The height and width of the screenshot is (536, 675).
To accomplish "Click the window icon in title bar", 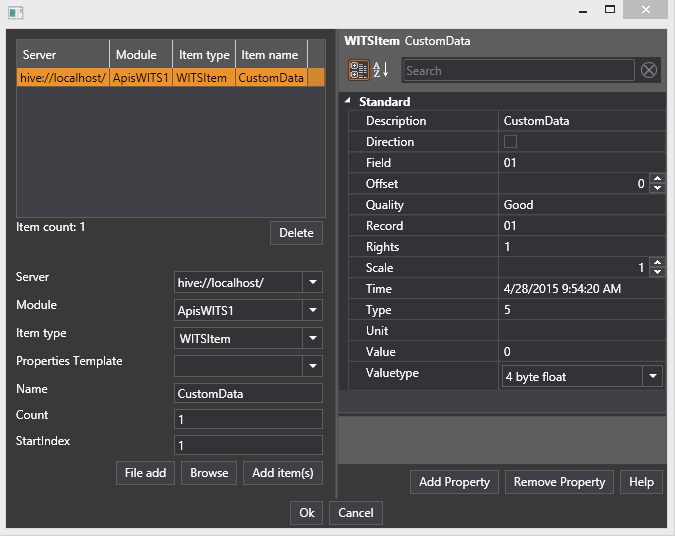I will [x=15, y=13].
